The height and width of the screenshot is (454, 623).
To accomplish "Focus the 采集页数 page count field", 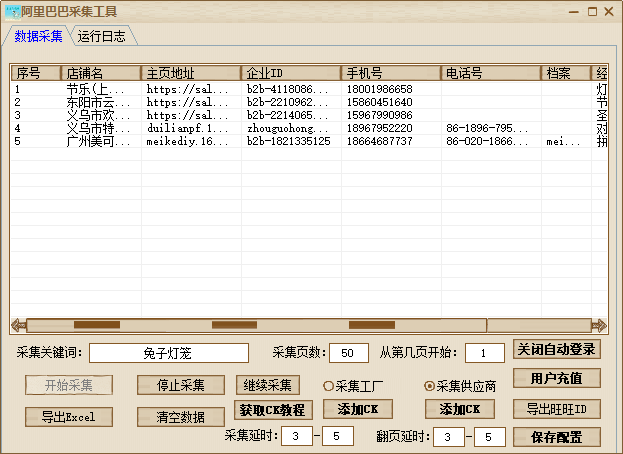I will 348,353.
